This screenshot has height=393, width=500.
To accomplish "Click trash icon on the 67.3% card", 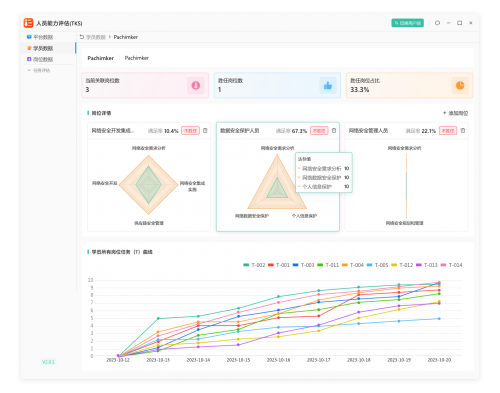I will pyautogui.click(x=334, y=131).
